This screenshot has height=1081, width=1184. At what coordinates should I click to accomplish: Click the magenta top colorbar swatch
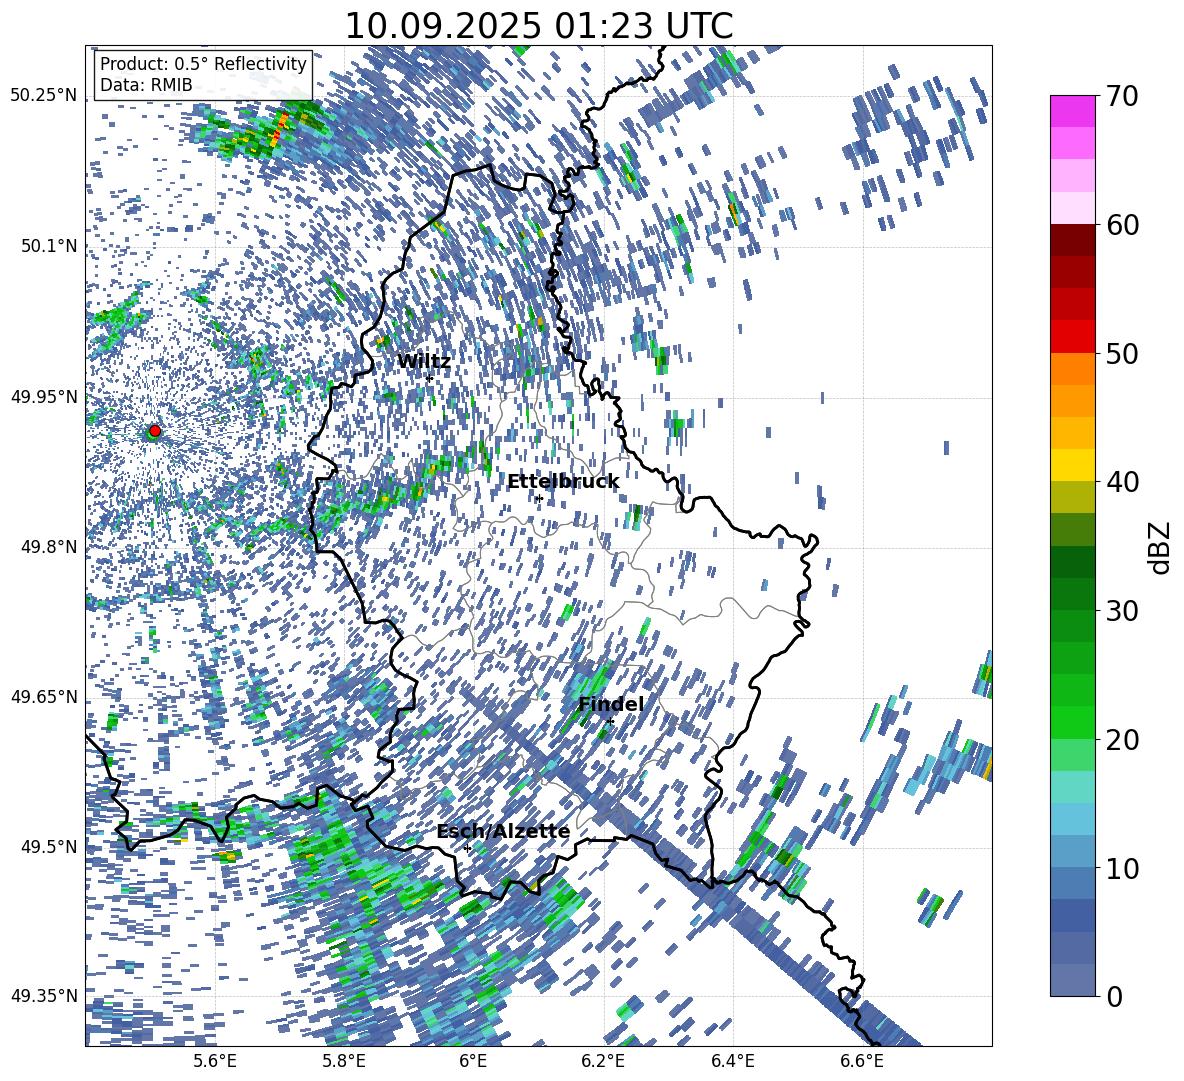pyautogui.click(x=1072, y=111)
